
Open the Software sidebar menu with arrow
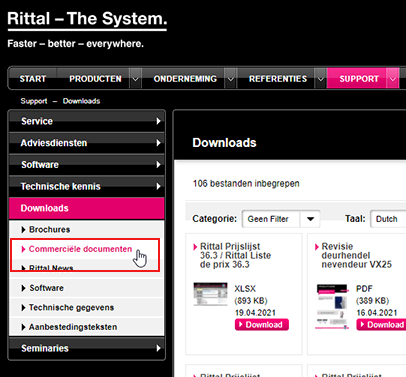coord(87,165)
